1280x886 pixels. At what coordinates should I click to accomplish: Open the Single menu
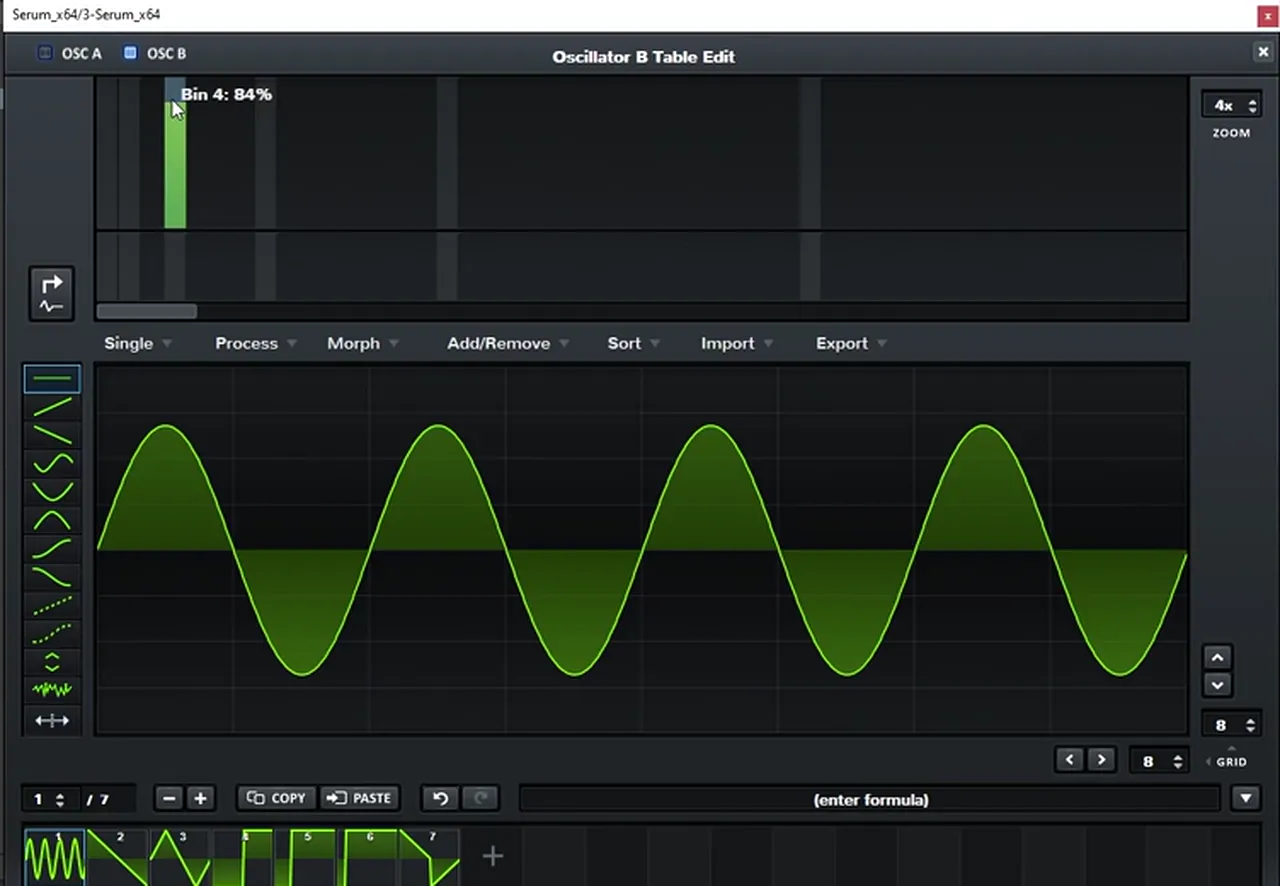[138, 343]
